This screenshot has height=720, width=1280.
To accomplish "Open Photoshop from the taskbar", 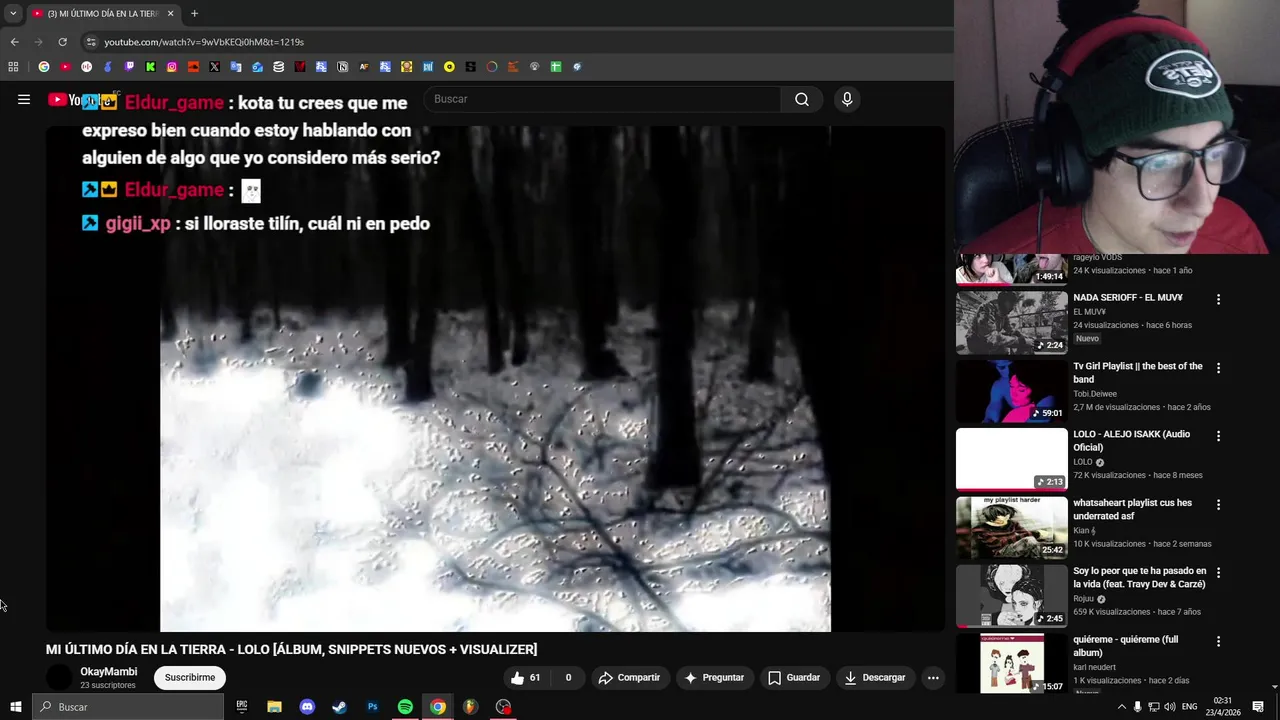I will coord(372,707).
